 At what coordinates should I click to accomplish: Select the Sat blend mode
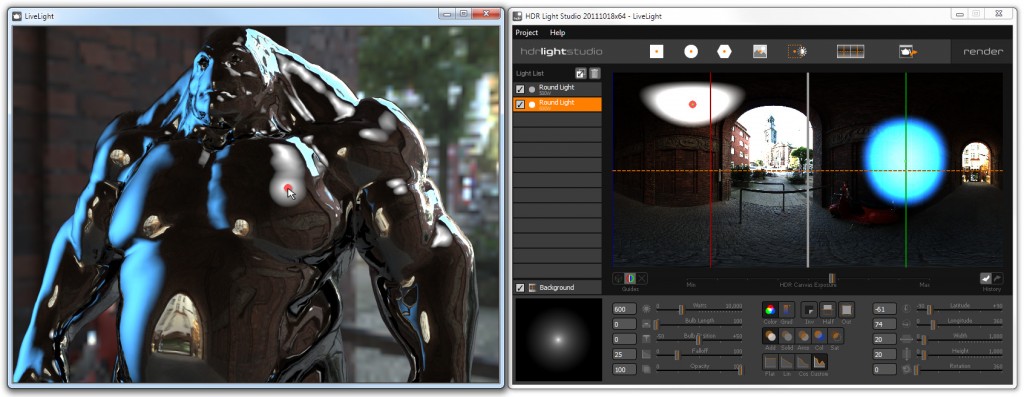(835, 336)
